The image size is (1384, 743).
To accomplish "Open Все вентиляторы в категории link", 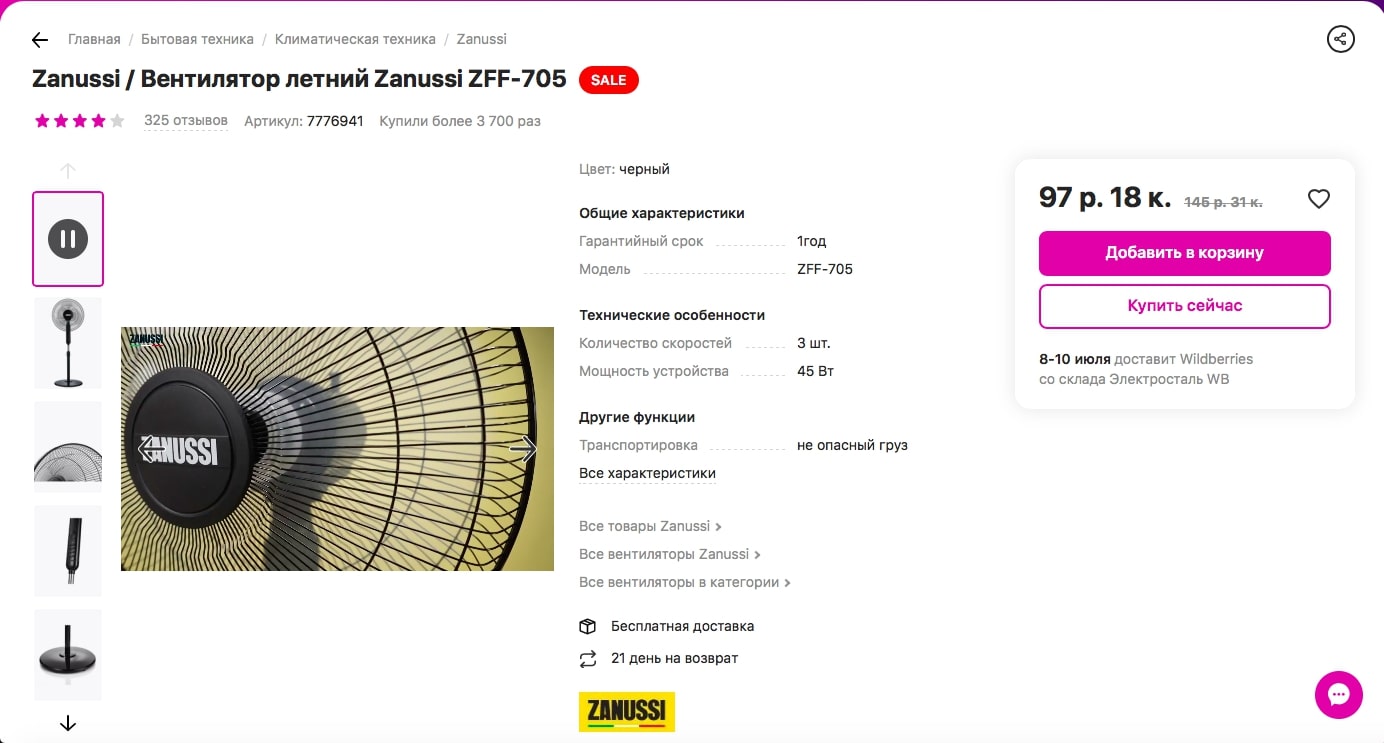I will coord(685,582).
